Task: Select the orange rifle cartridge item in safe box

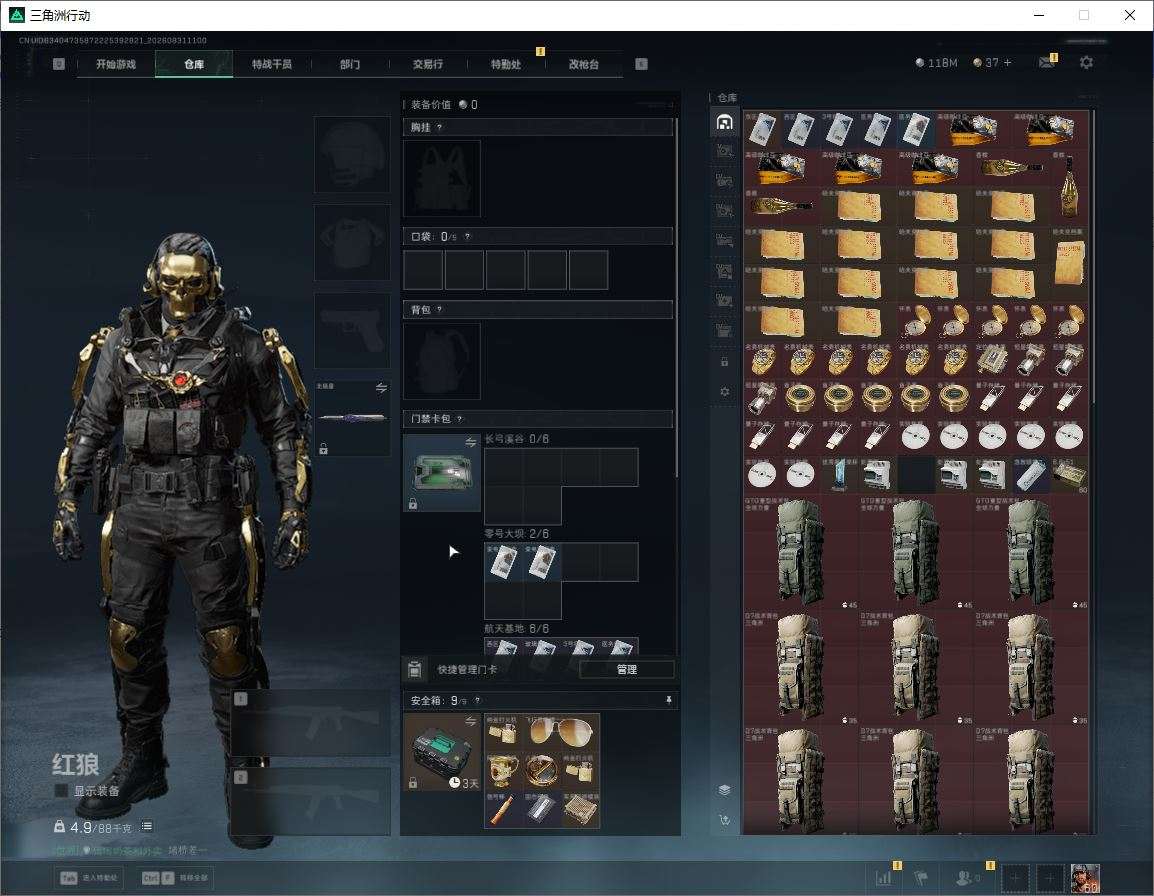Action: (503, 809)
